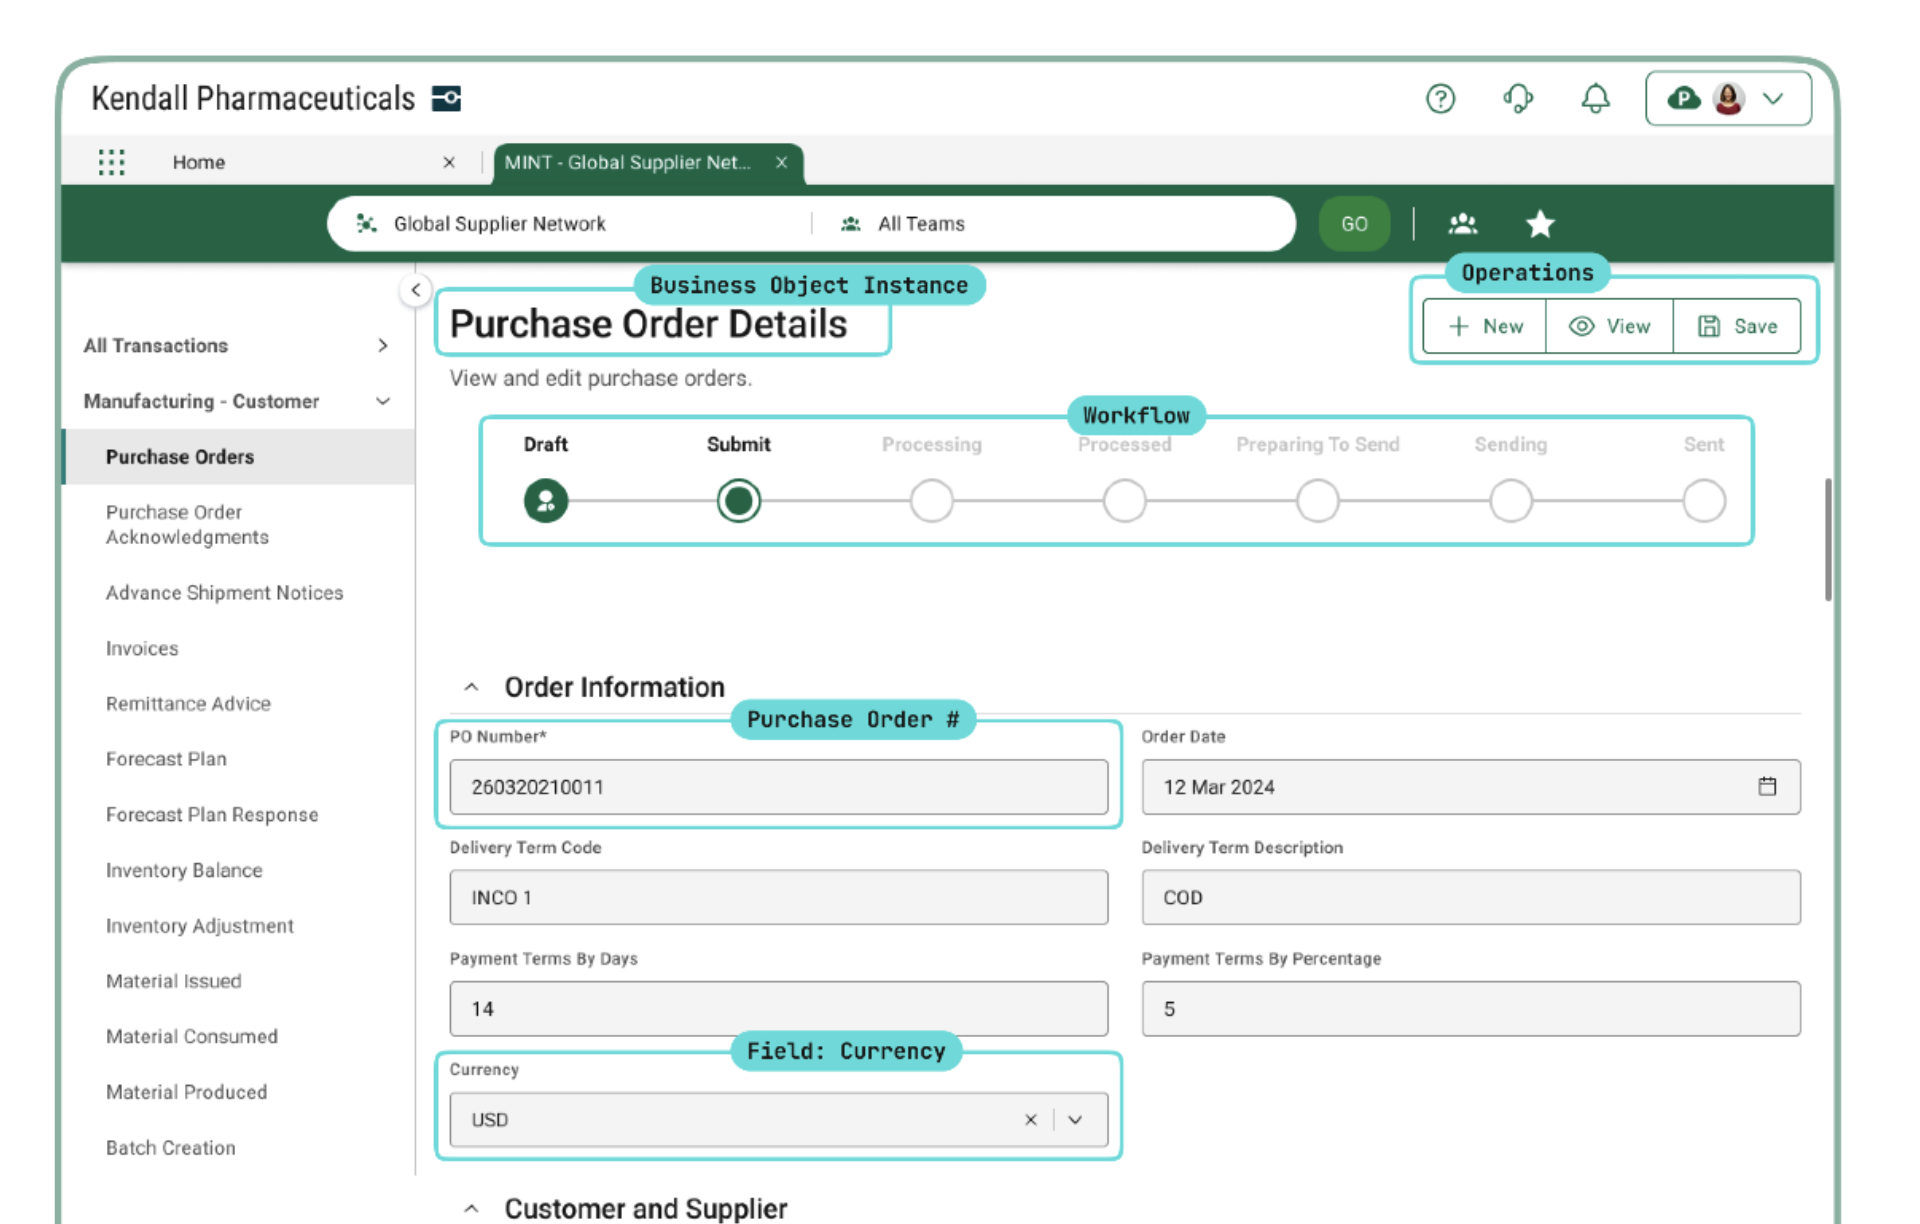The width and height of the screenshot is (1920, 1224).
Task: Click the GO button in search bar
Action: (x=1350, y=221)
